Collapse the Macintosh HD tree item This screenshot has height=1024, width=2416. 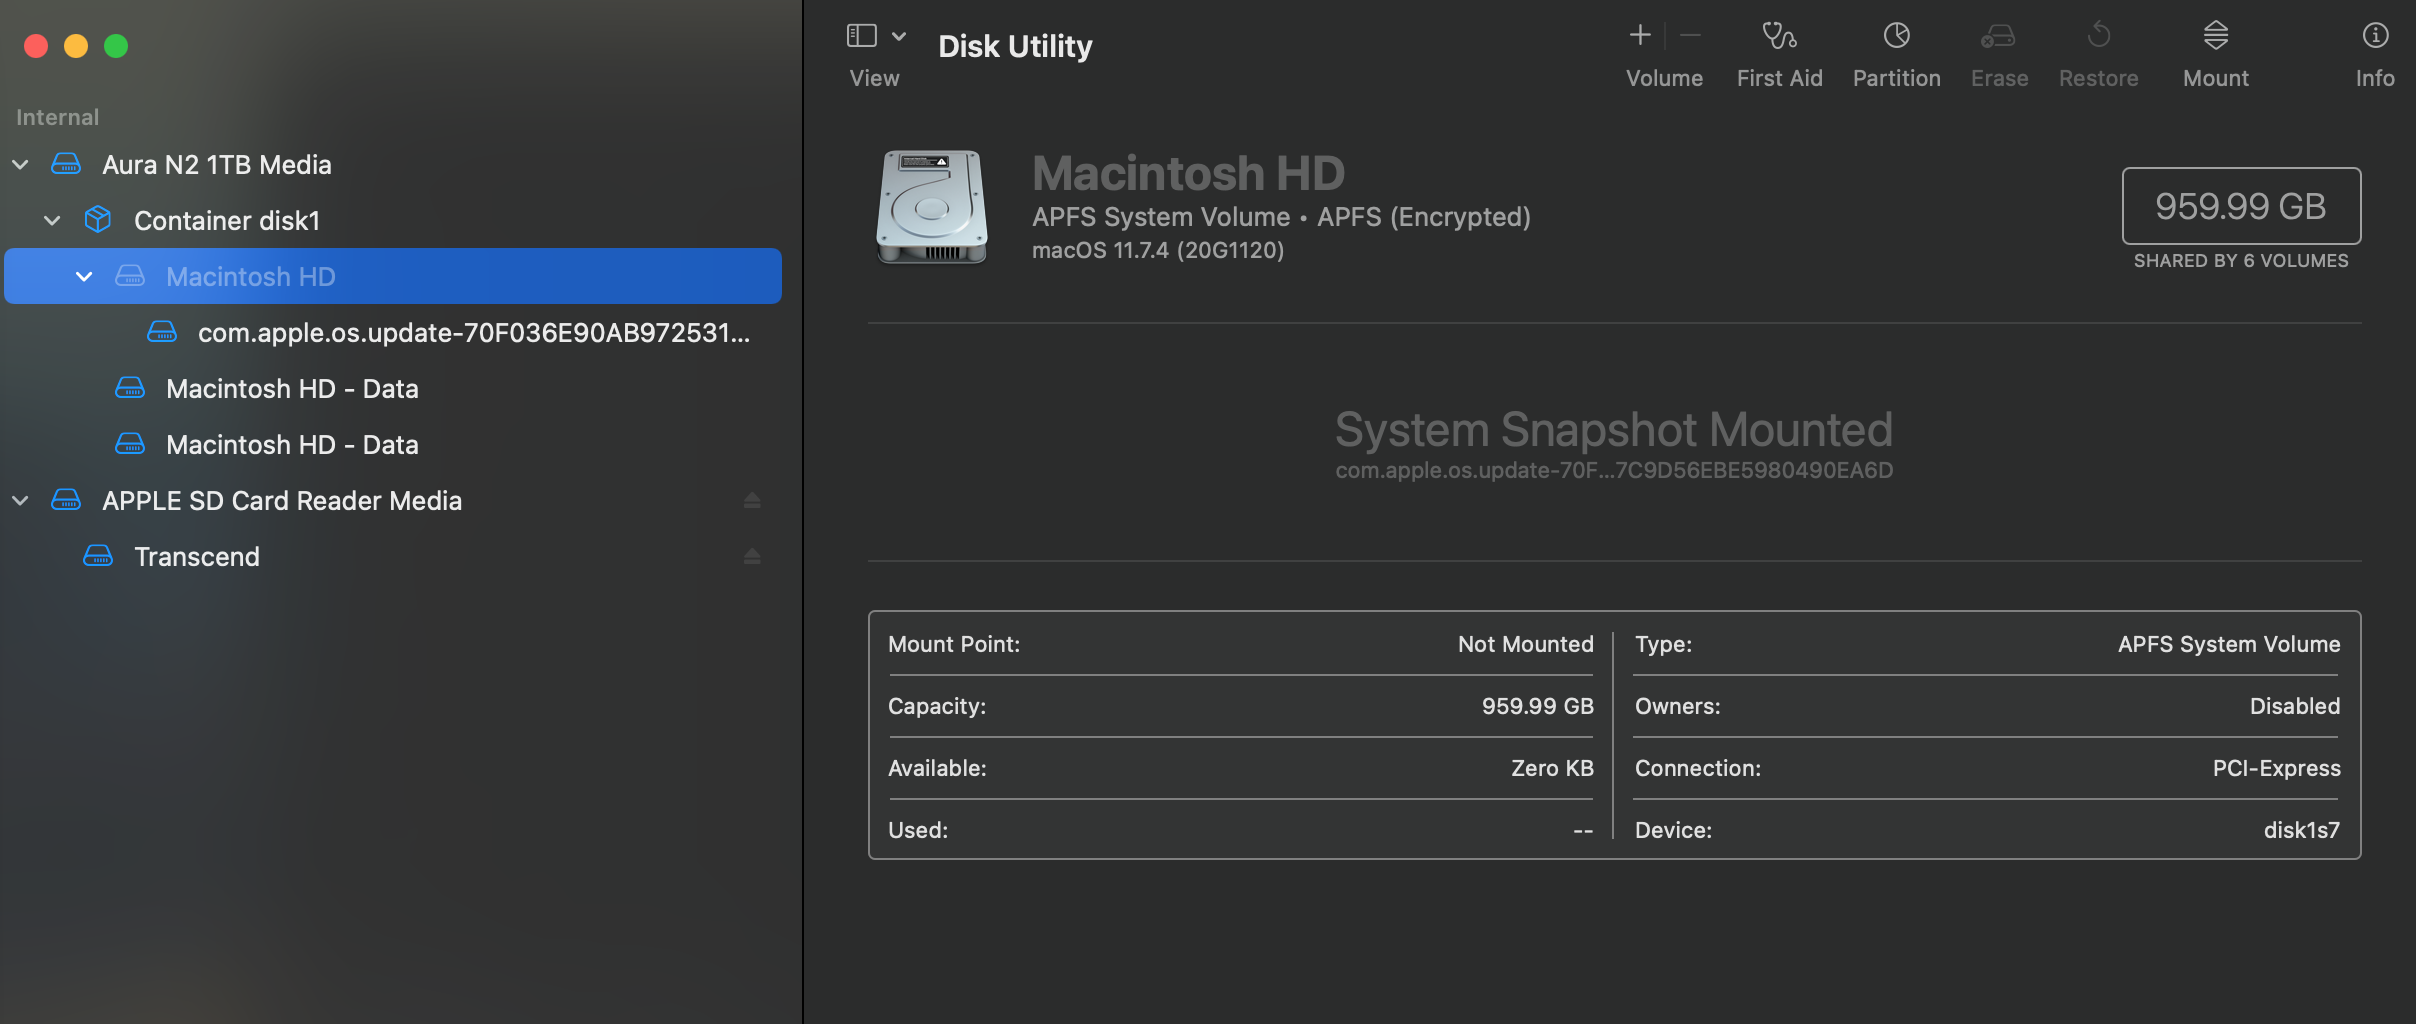pos(84,276)
